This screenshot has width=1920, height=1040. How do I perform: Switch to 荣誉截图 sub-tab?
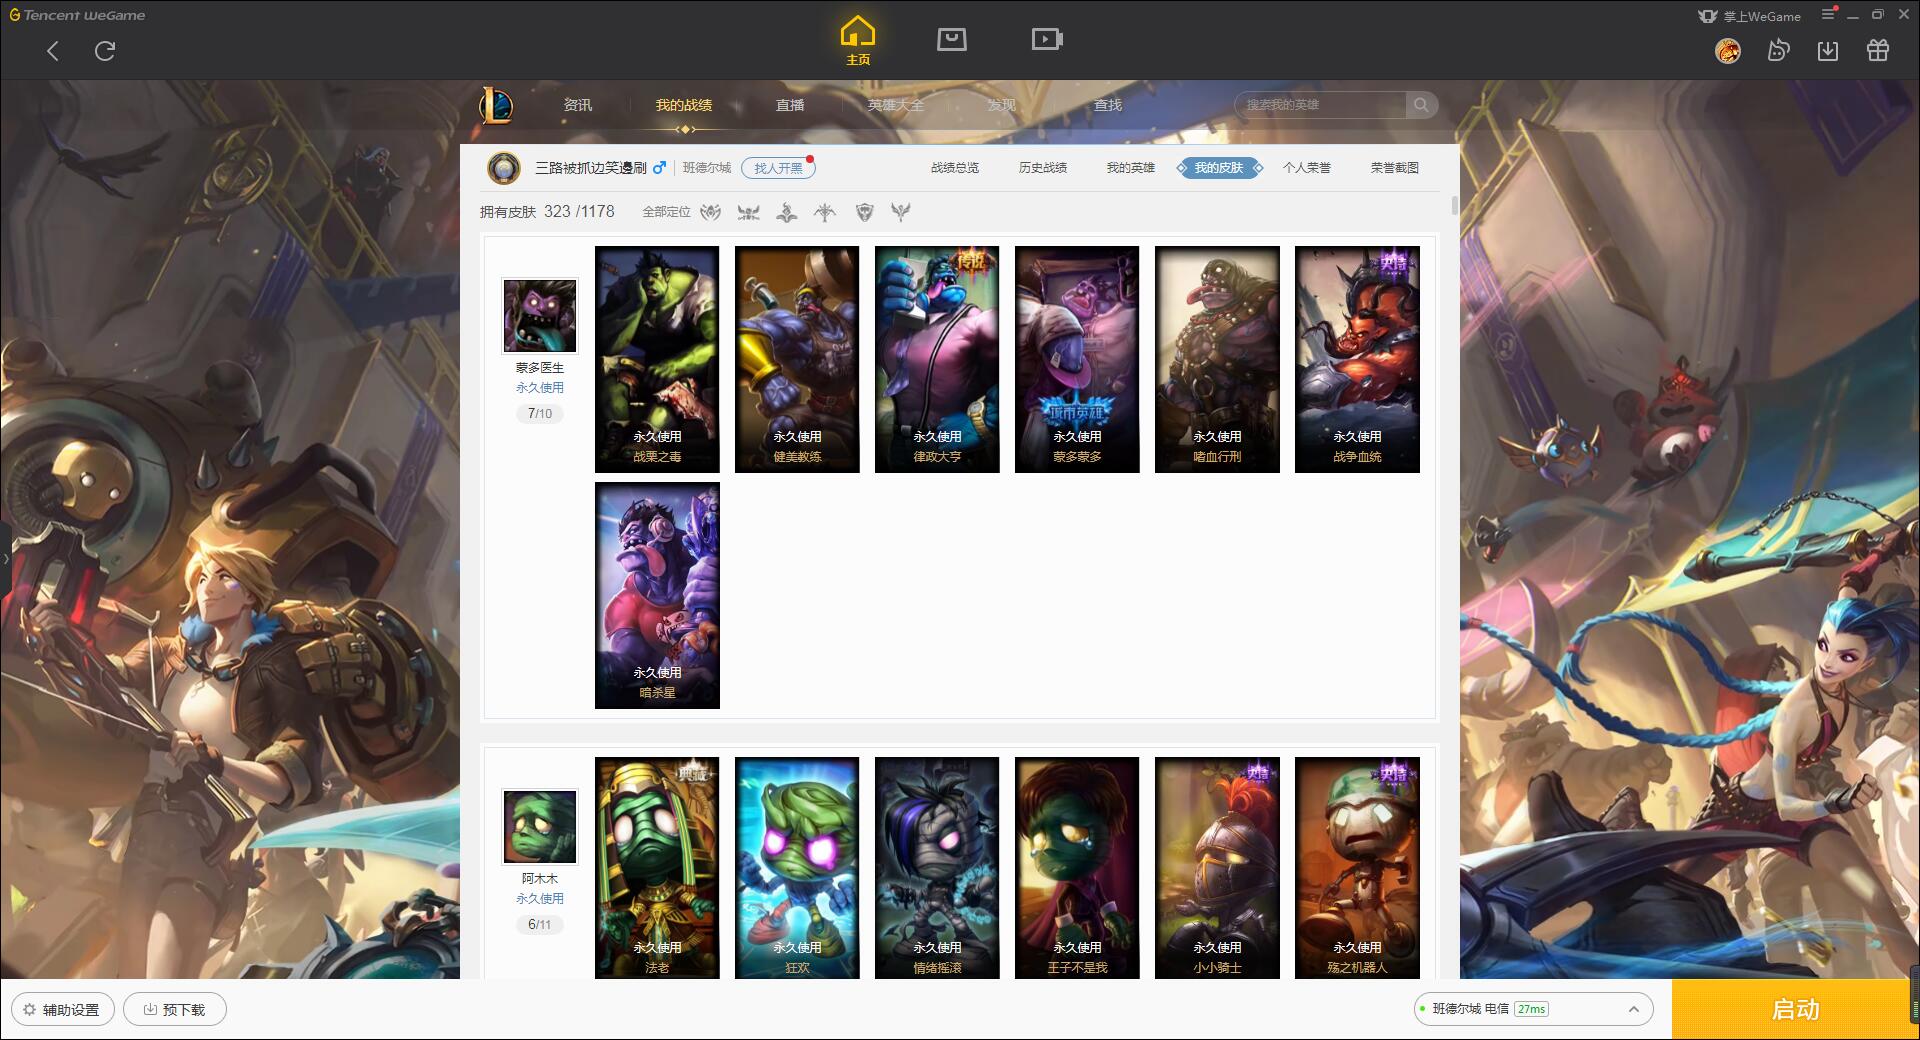[x=1395, y=168]
